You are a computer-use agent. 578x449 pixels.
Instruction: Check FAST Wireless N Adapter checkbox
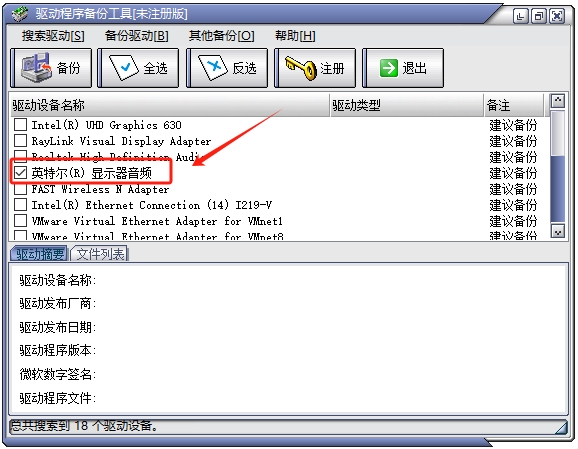click(x=20, y=189)
